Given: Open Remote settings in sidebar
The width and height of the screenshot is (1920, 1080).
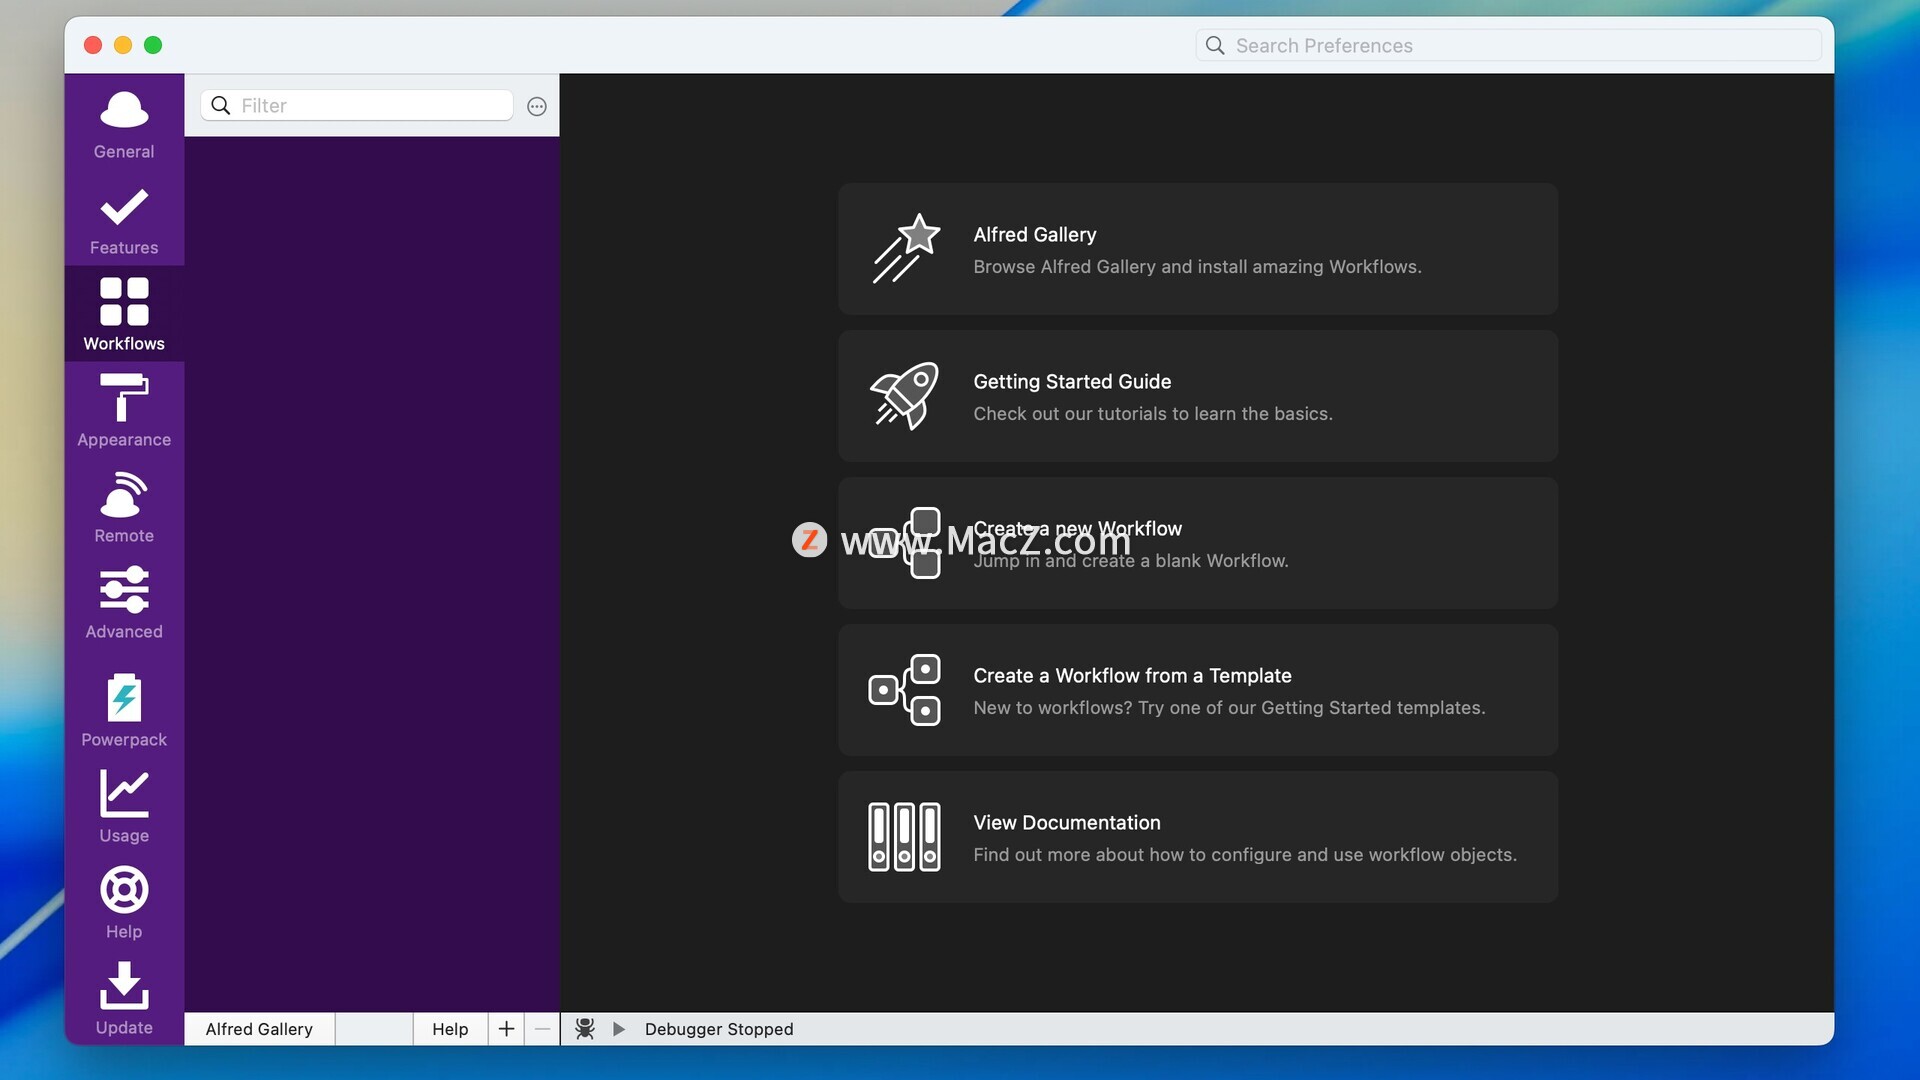Looking at the screenshot, I should coord(124,507).
